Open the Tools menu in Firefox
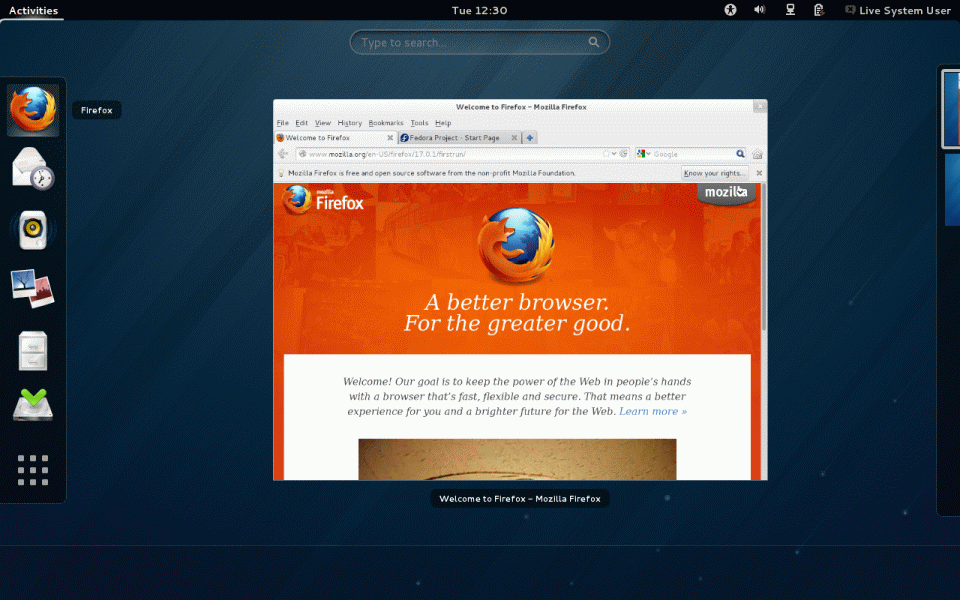 pos(419,123)
